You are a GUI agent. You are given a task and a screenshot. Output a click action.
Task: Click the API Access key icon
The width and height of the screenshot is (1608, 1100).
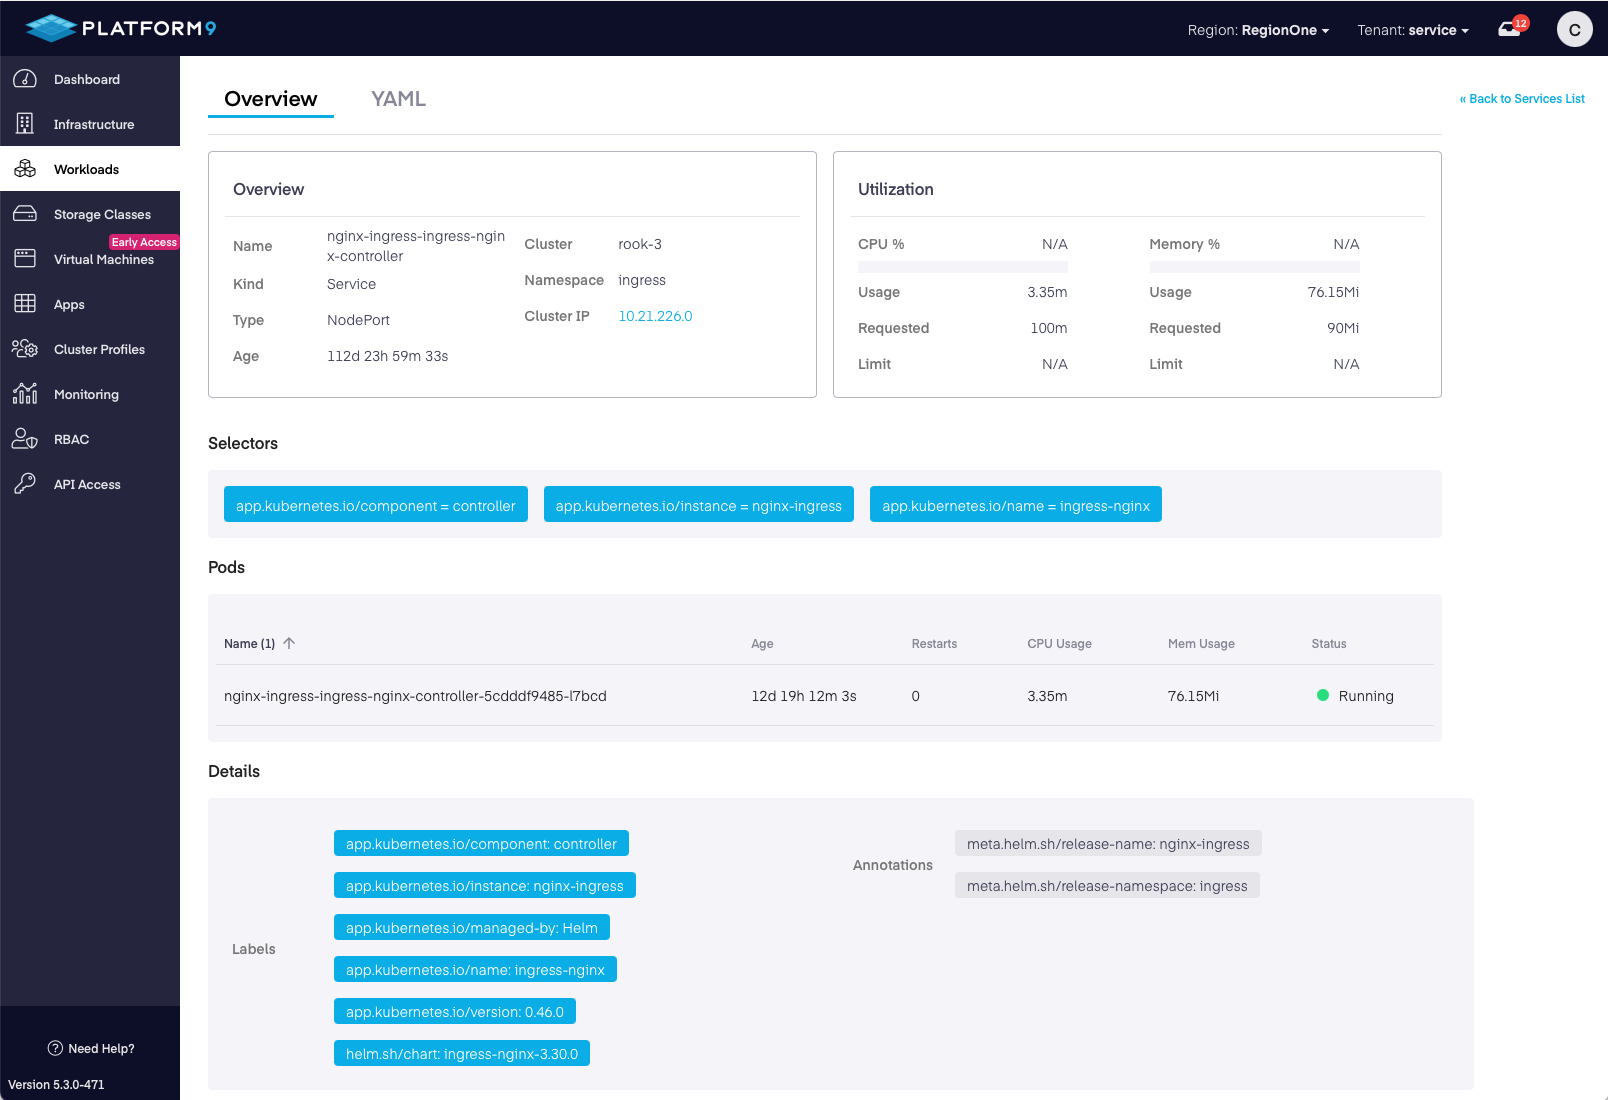[25, 484]
